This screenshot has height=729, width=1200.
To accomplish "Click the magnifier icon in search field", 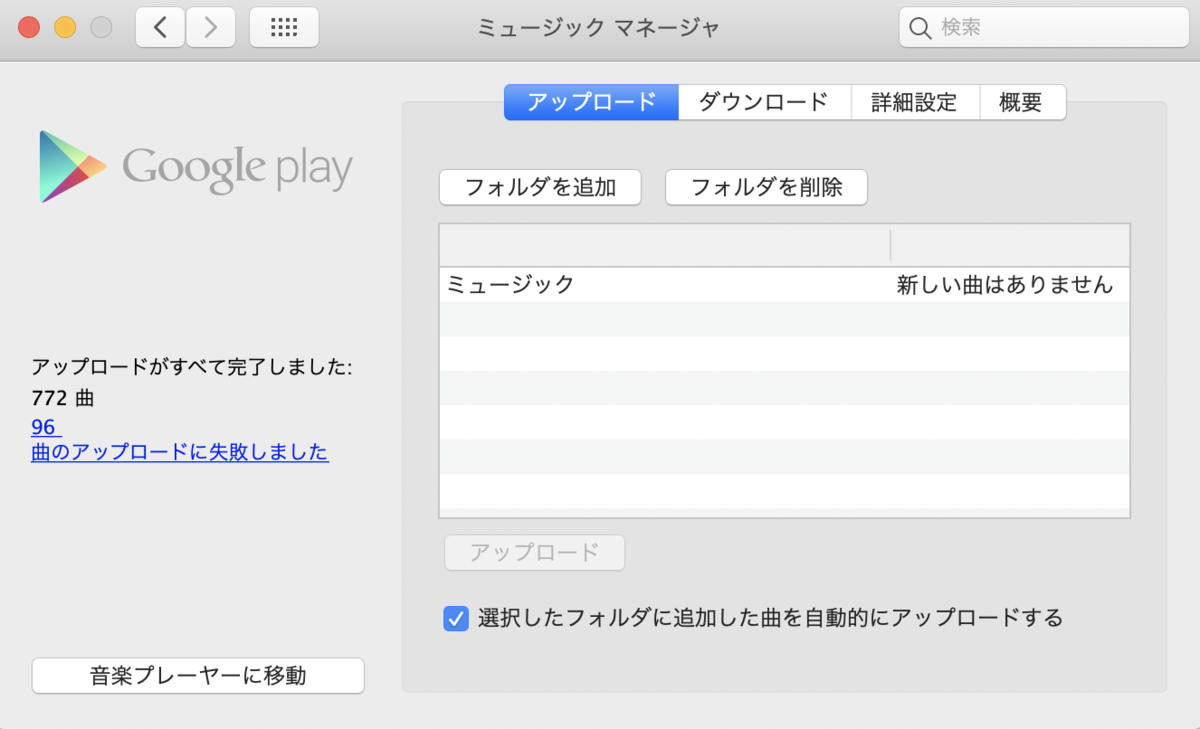I will 920,28.
